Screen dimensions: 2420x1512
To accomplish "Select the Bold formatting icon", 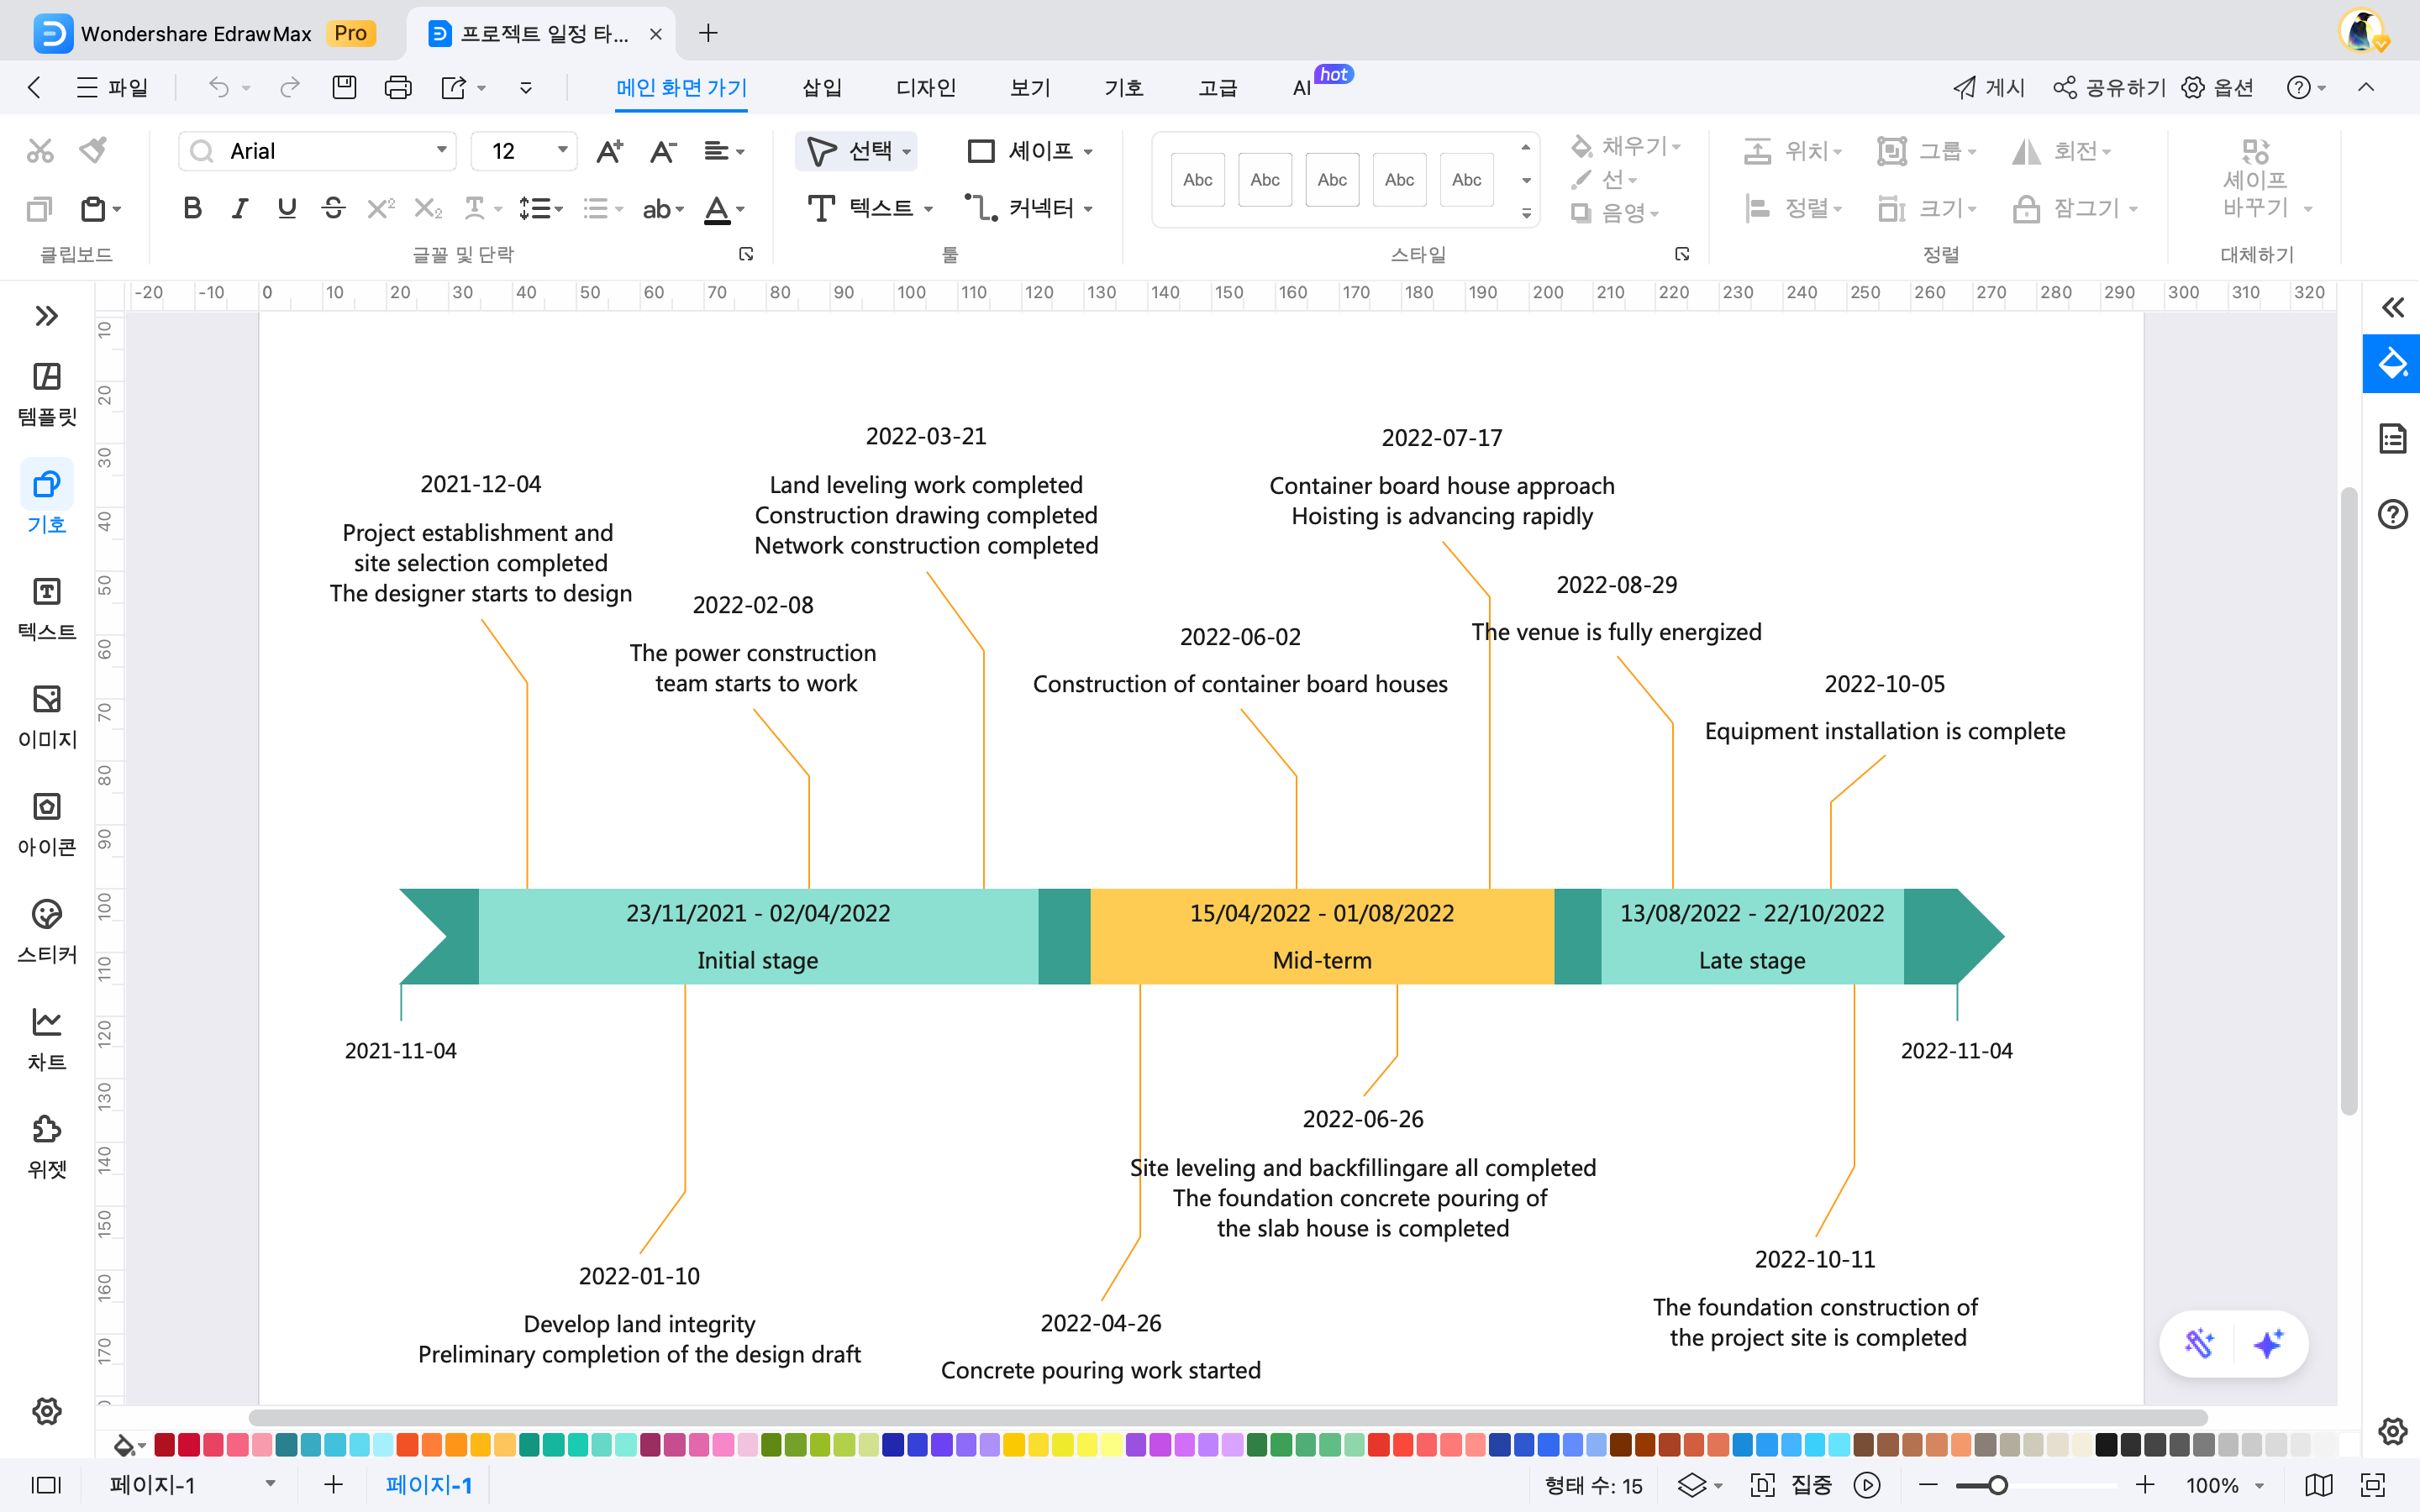I will [x=192, y=208].
